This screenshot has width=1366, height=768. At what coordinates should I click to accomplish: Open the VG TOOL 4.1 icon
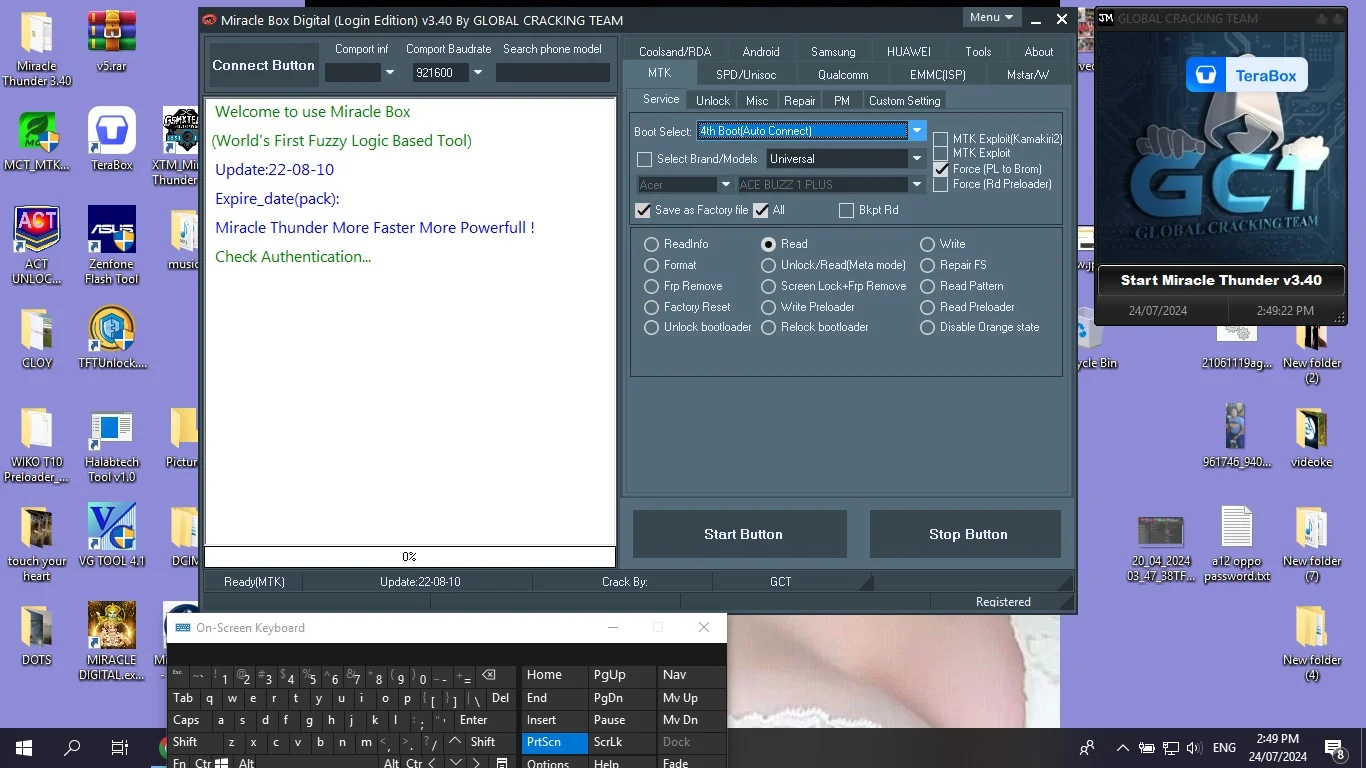pos(111,535)
